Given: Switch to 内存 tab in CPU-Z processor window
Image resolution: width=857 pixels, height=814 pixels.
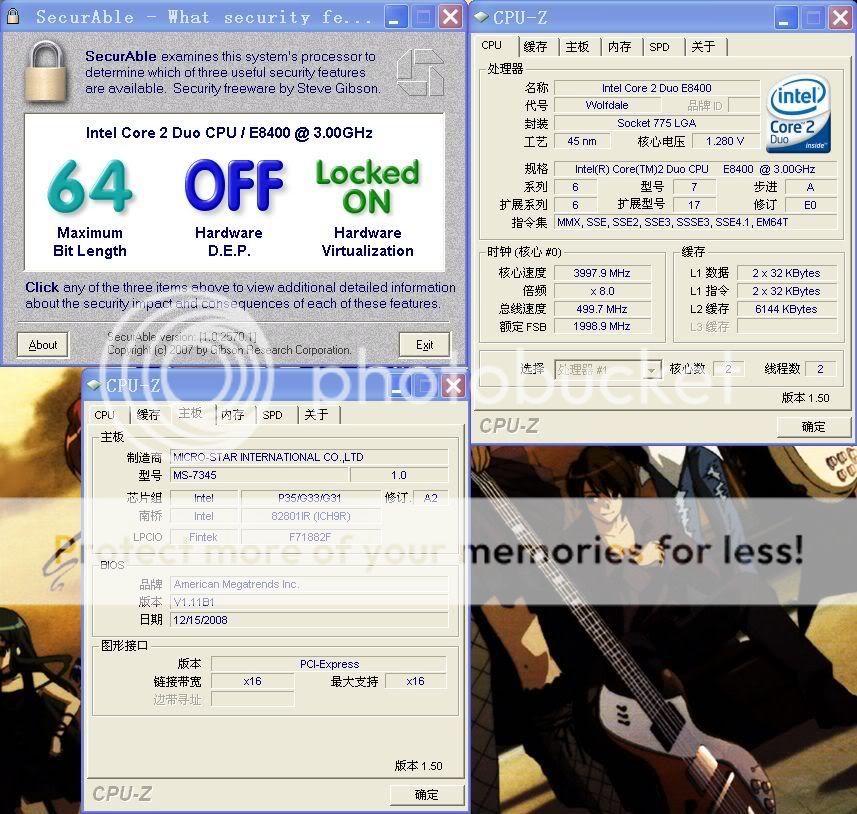Looking at the screenshot, I should (x=619, y=47).
